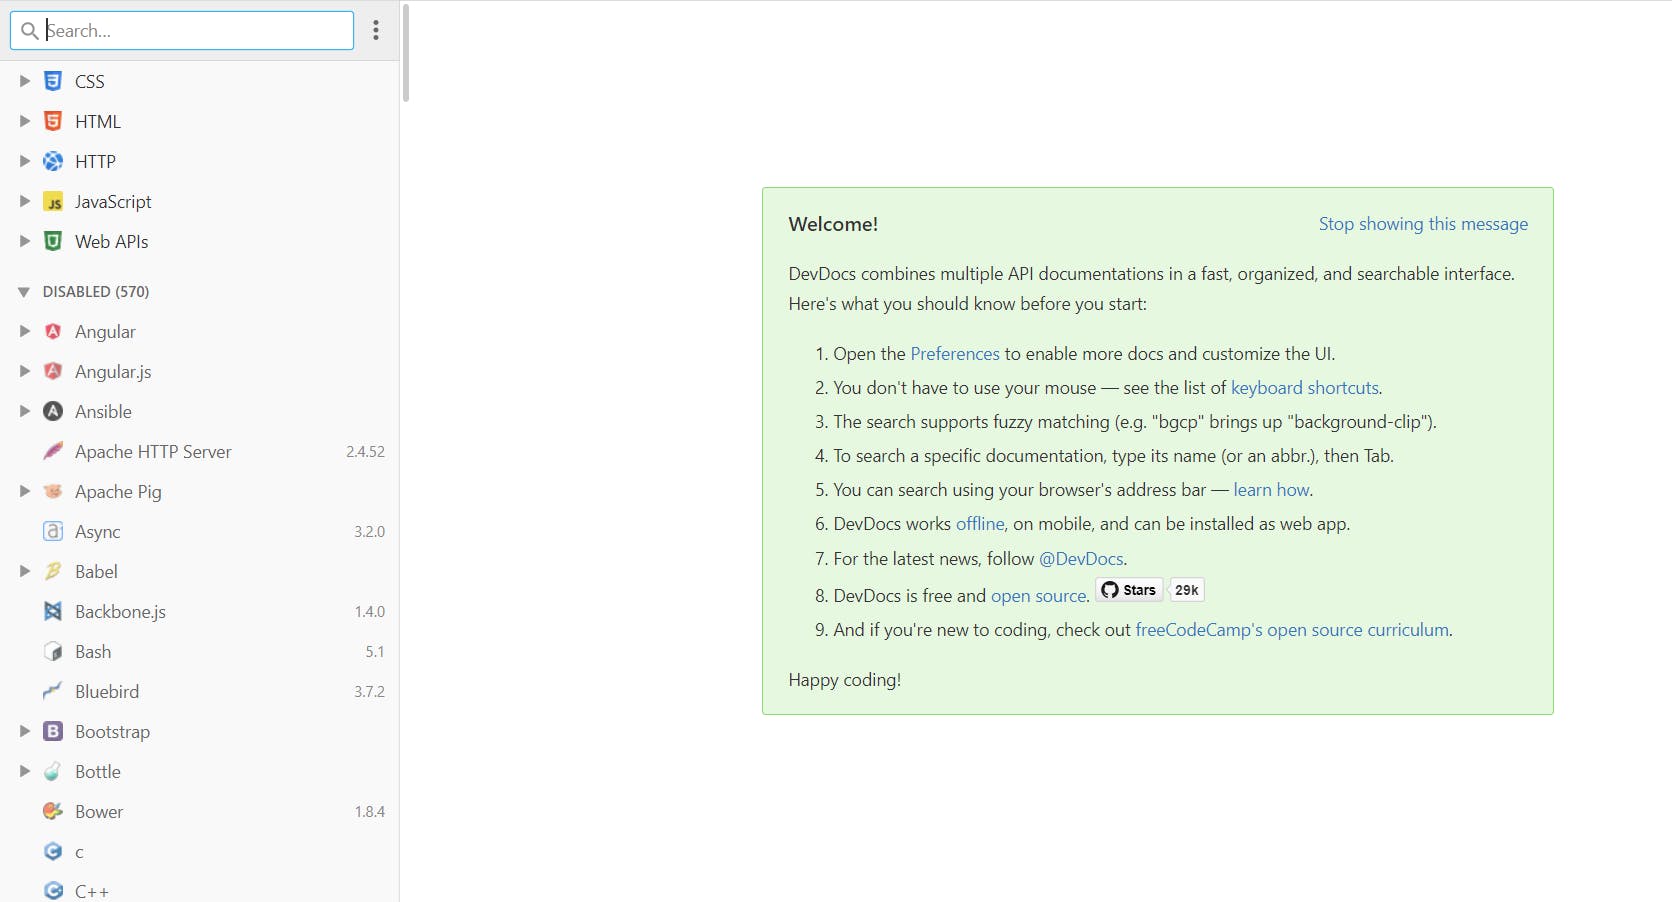Expand the JavaScript documentation tree

pyautogui.click(x=25, y=201)
